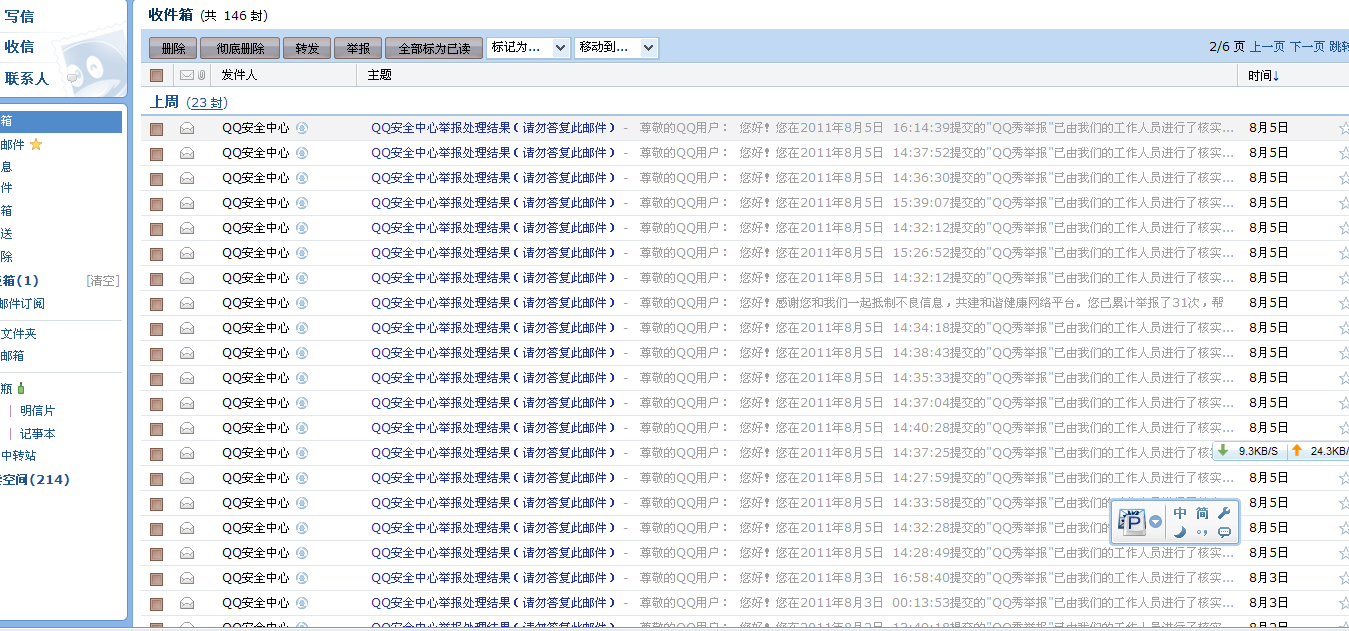Click the green drift bottle icon in sidebar
Screen dimensions: 1349x631
(21, 388)
